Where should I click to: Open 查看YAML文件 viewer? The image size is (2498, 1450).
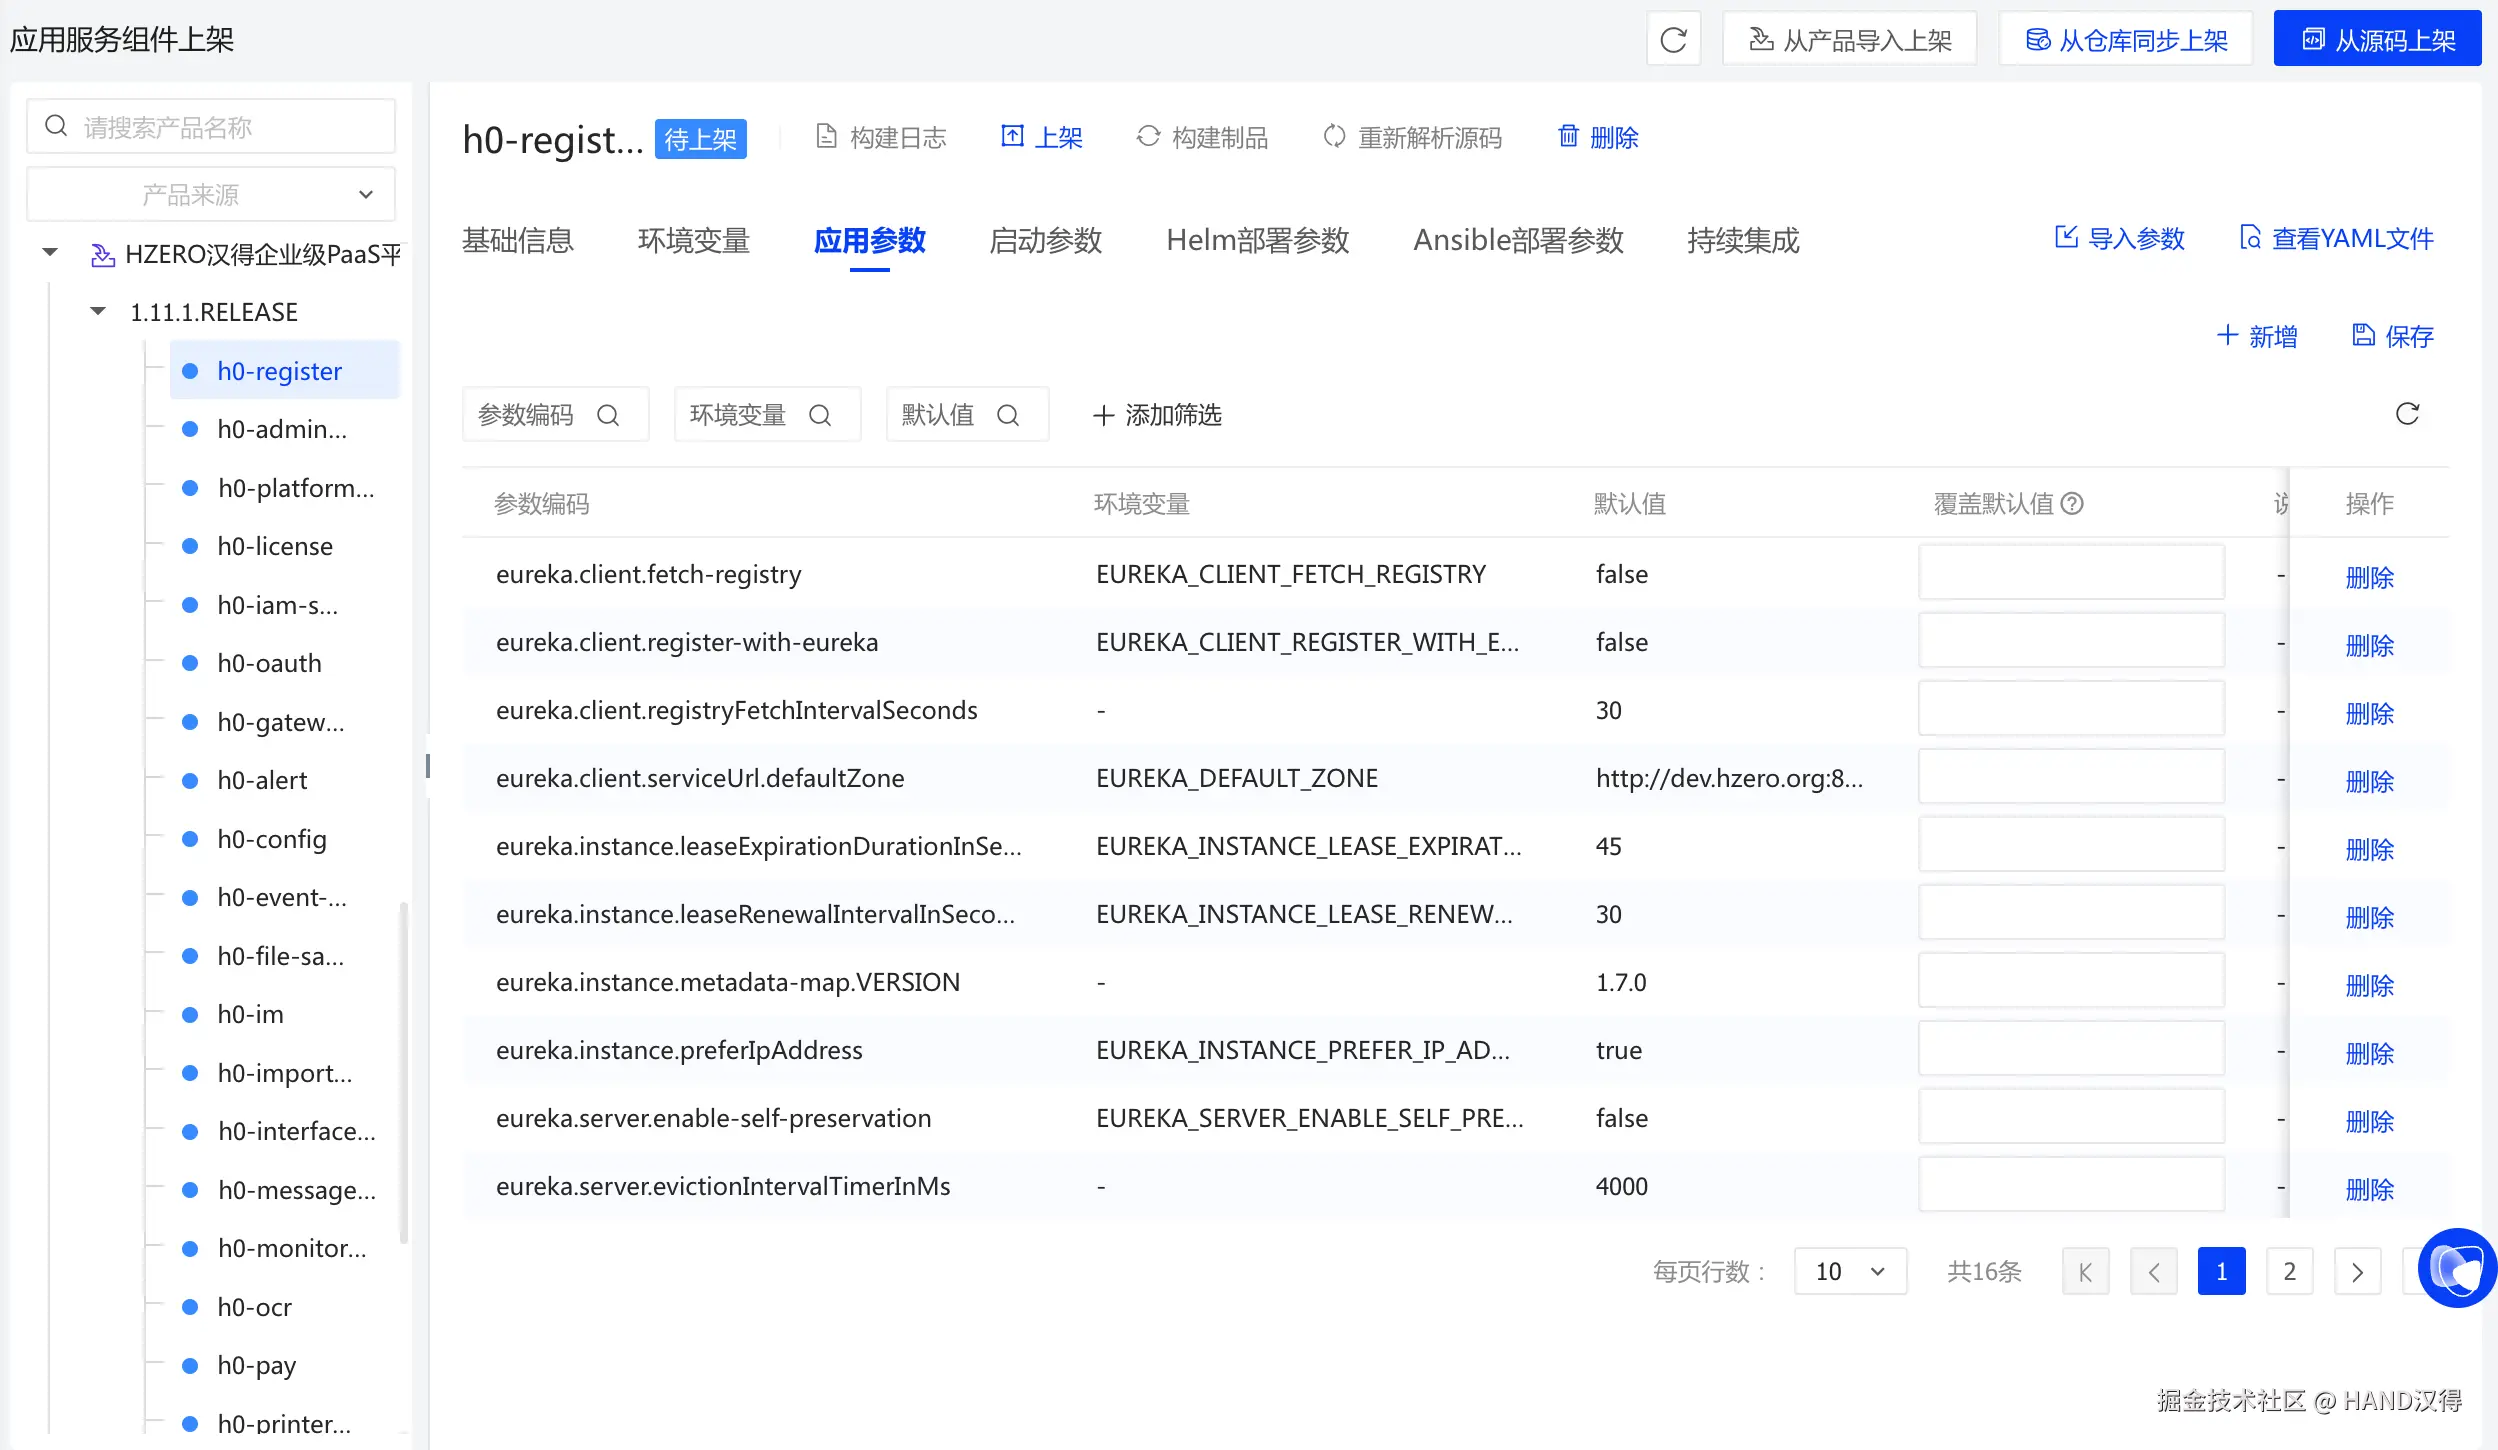point(2335,239)
